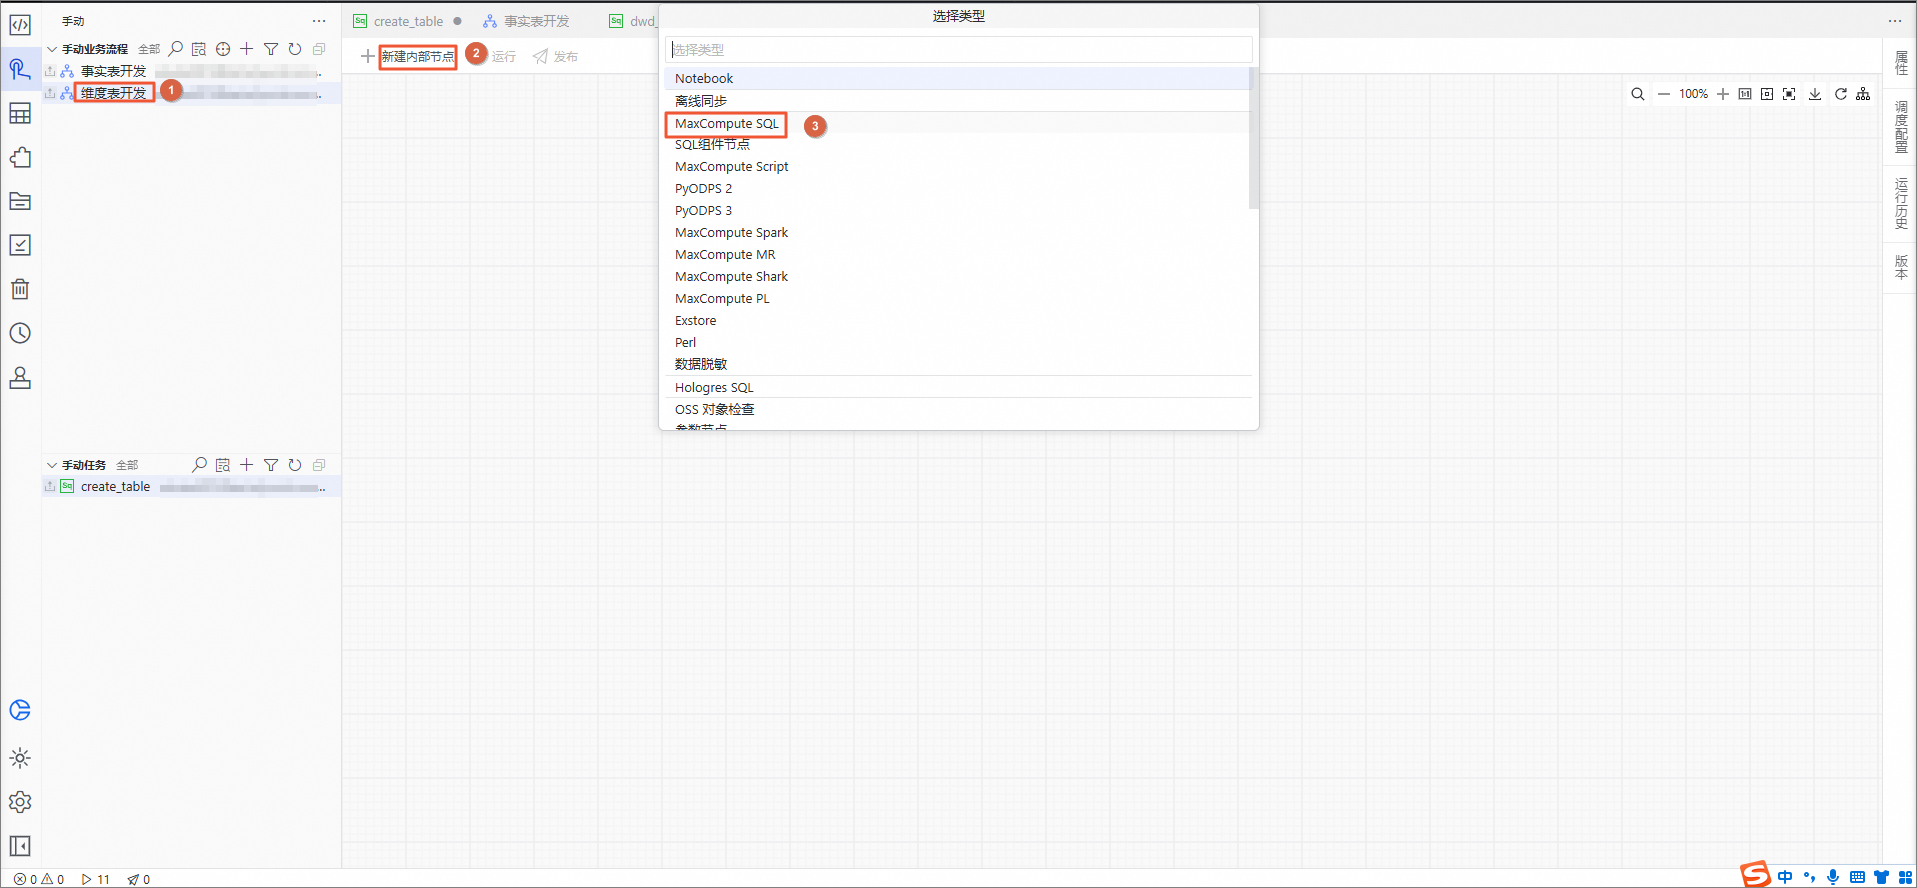Click the code search icon in 手动业务流程 header
This screenshot has height=888, width=1917.
pos(199,48)
